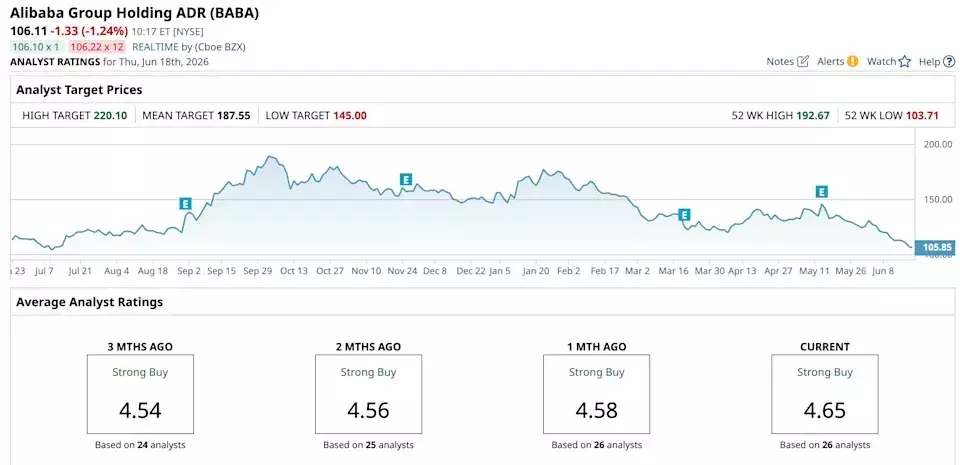The image size is (960, 465).
Task: Click the mean target value 187.55
Action: 233,115
